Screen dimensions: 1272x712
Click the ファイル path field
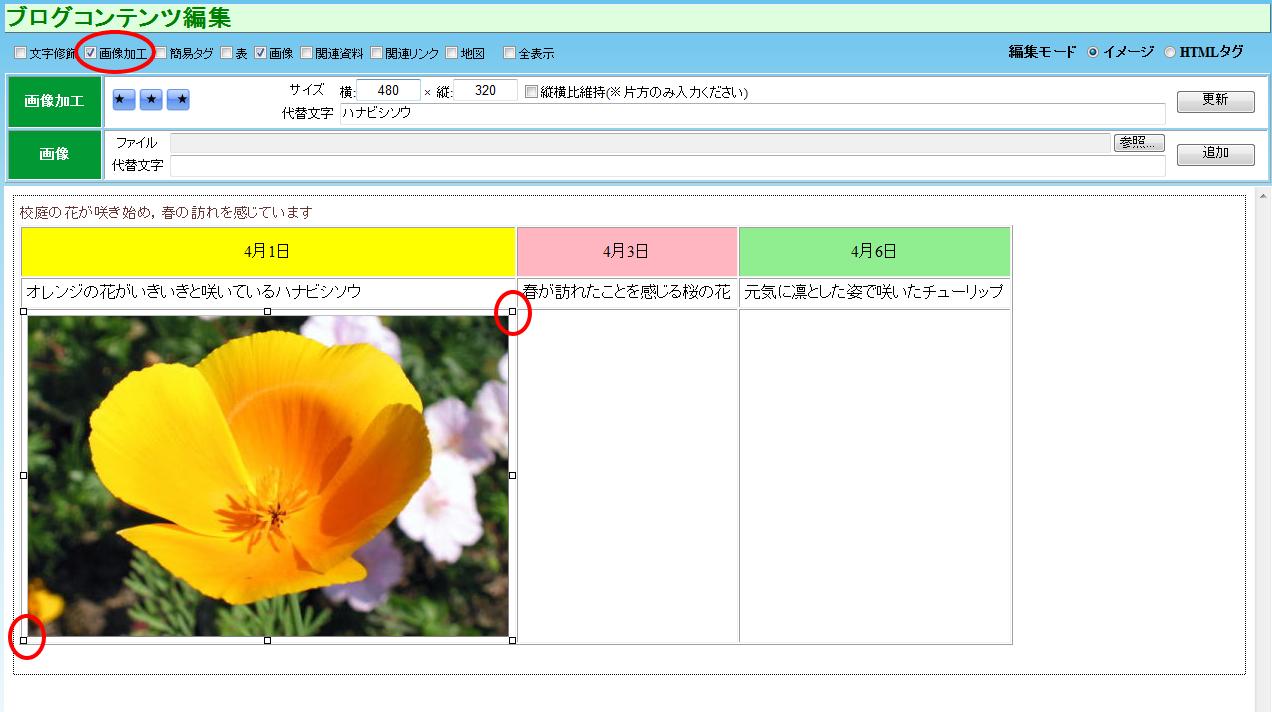click(x=640, y=143)
